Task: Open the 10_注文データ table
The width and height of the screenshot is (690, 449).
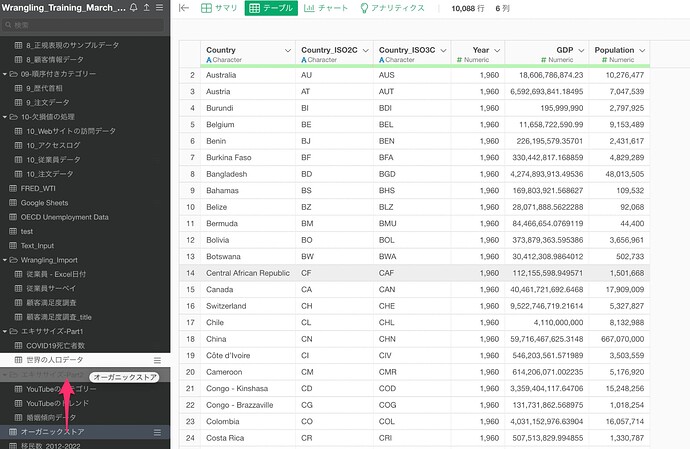Action: tap(49, 174)
